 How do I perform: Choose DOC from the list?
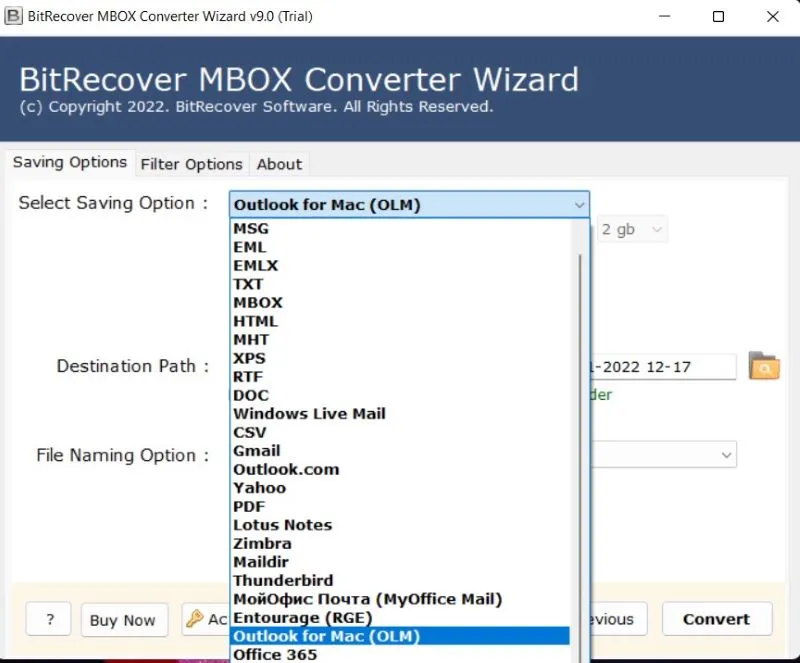point(401,395)
